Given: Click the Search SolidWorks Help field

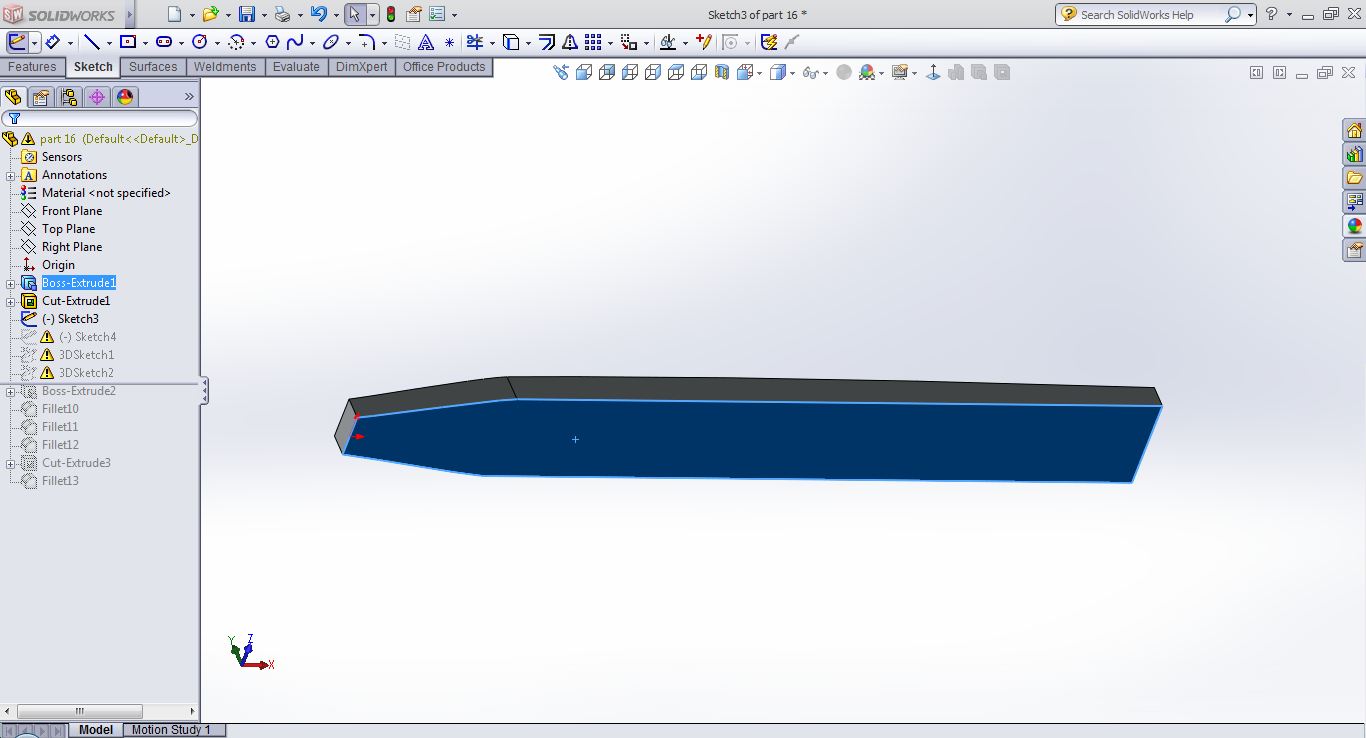Looking at the screenshot, I should click(1150, 15).
